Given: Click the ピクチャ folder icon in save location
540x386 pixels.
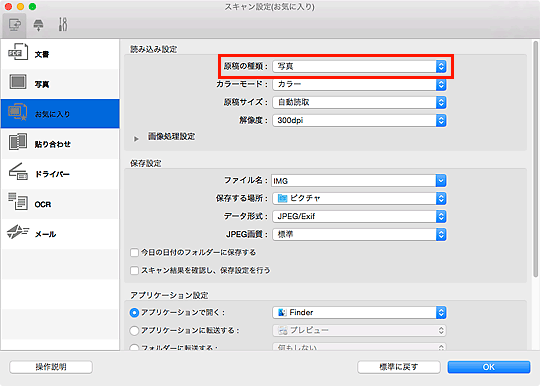Looking at the screenshot, I should pos(282,198).
